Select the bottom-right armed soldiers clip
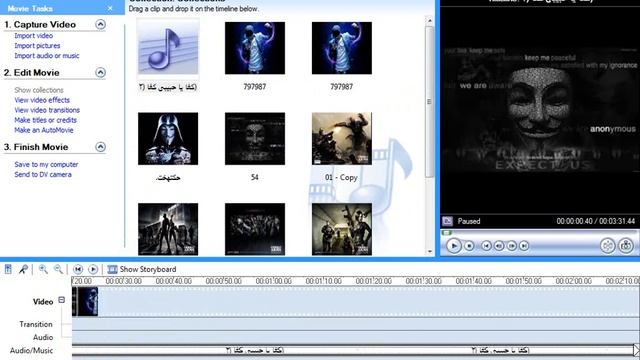640x360 pixels. [342, 229]
